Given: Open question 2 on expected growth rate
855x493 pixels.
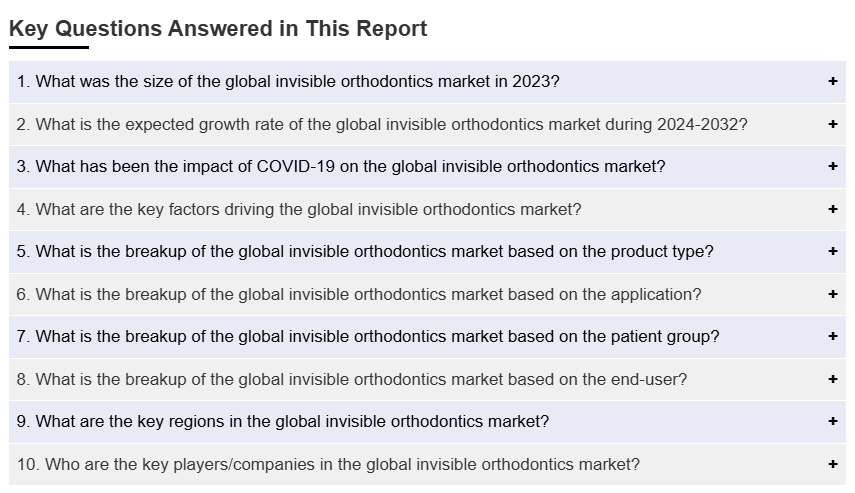Looking at the screenshot, I should (x=382, y=125).
